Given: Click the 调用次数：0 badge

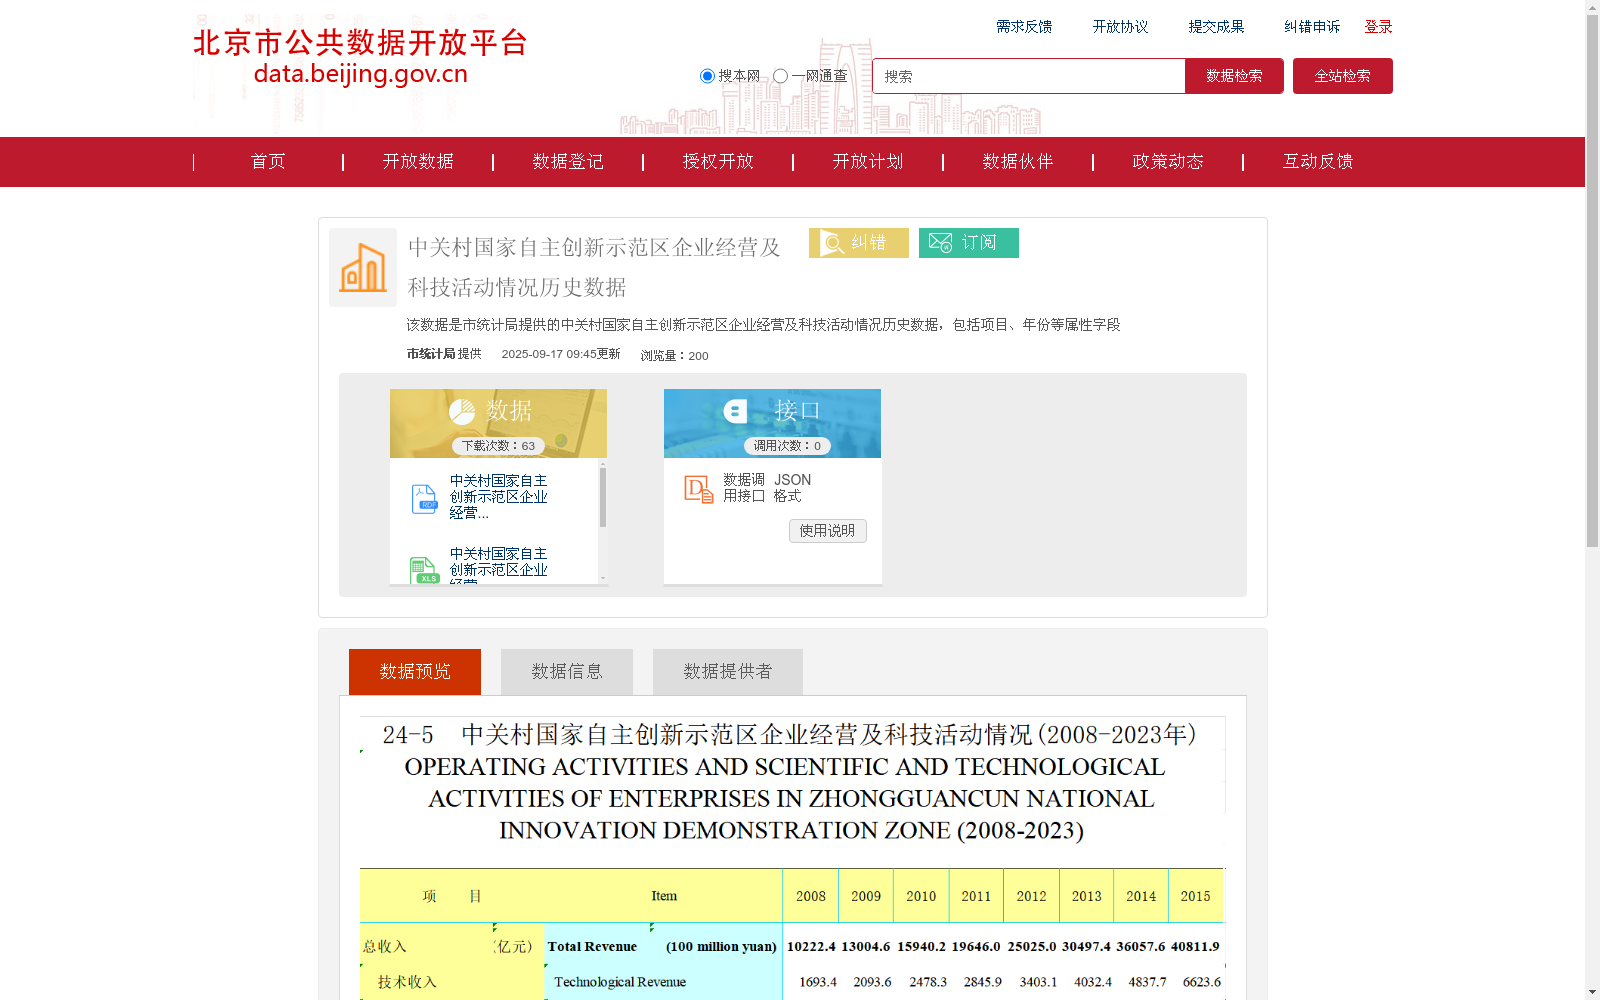Looking at the screenshot, I should [787, 446].
